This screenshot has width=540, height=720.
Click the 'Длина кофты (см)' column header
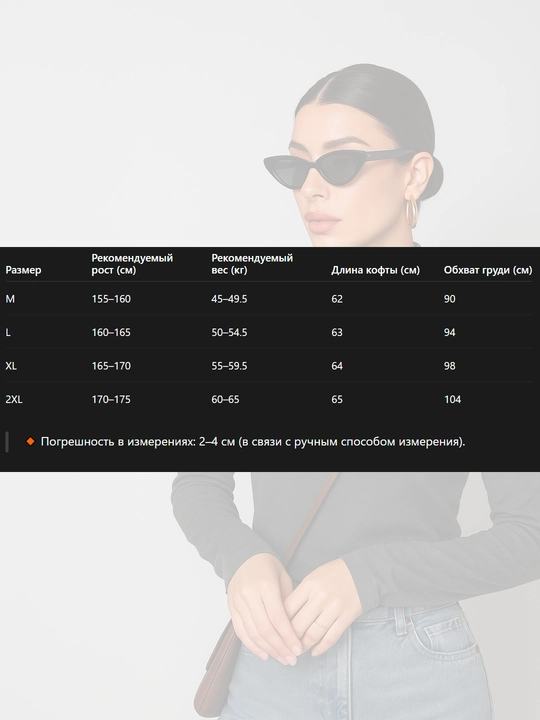(x=376, y=270)
